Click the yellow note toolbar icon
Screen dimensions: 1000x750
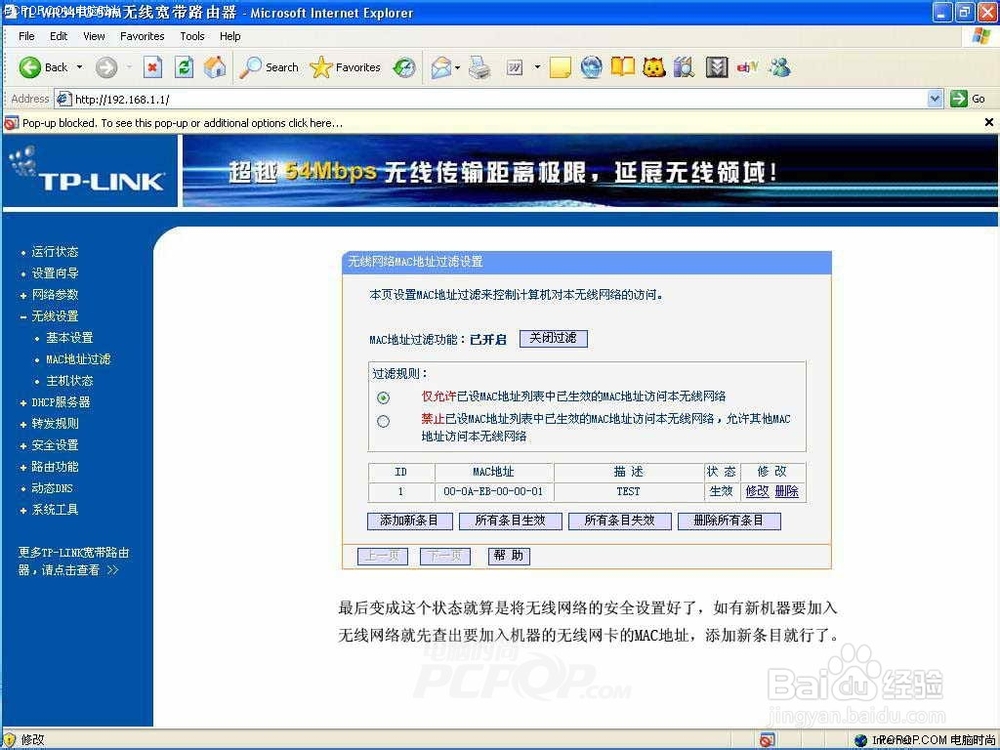pyautogui.click(x=560, y=67)
